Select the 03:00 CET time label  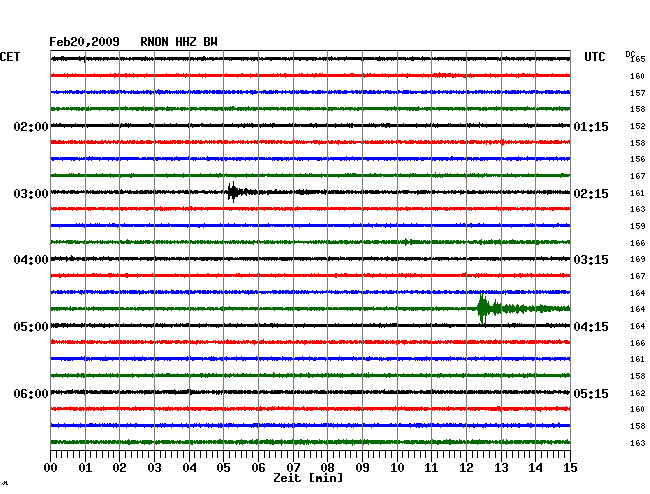tap(31, 194)
